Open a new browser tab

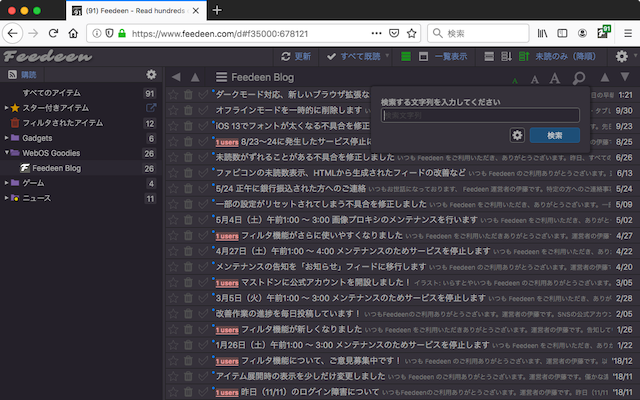(x=217, y=10)
